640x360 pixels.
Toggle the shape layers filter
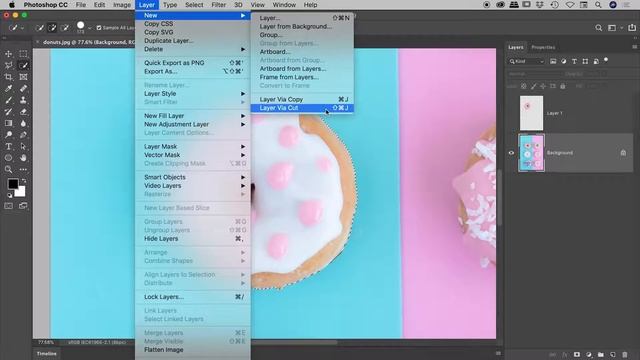(585, 61)
